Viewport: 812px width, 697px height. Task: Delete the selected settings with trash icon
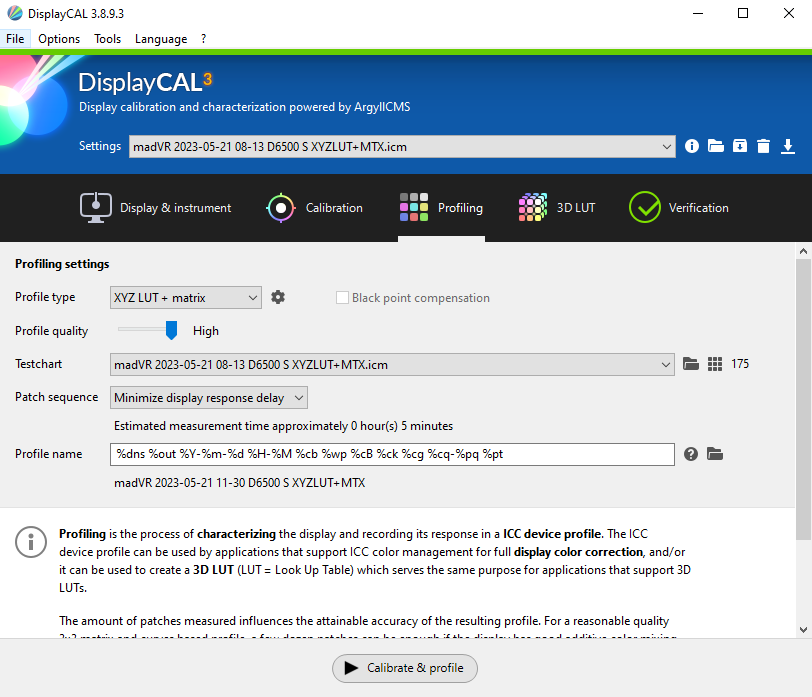763,146
